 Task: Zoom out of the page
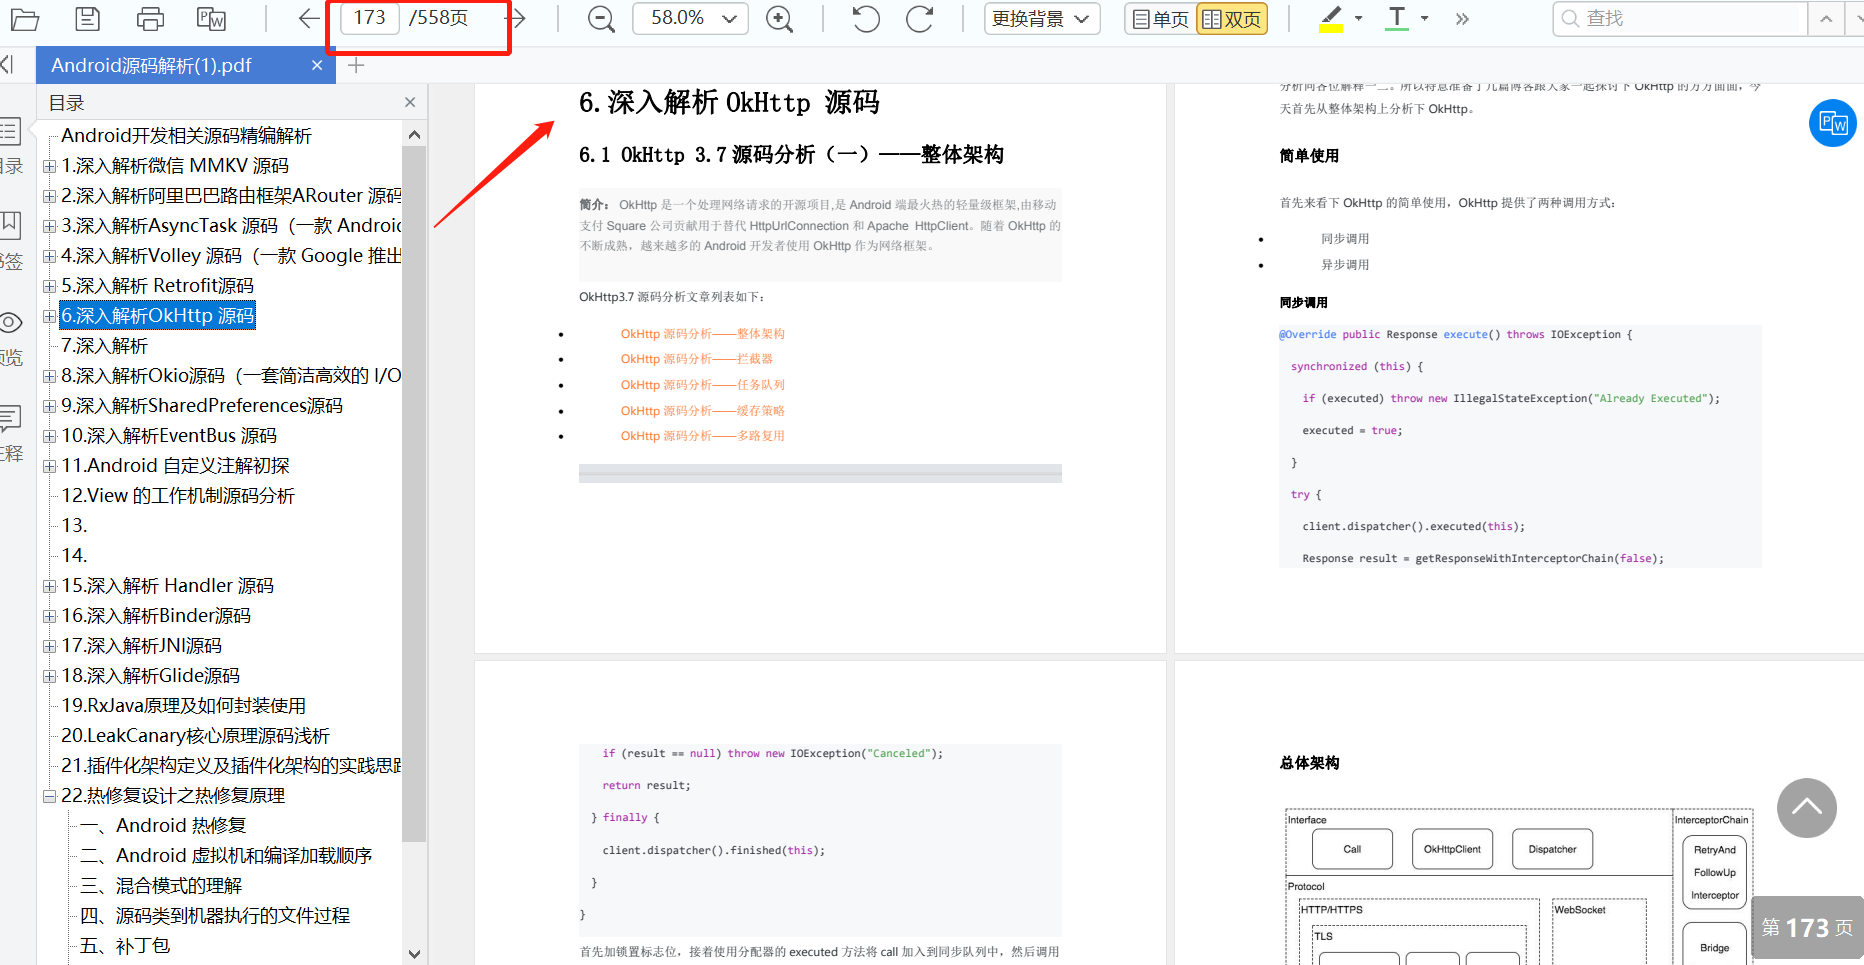pyautogui.click(x=600, y=18)
